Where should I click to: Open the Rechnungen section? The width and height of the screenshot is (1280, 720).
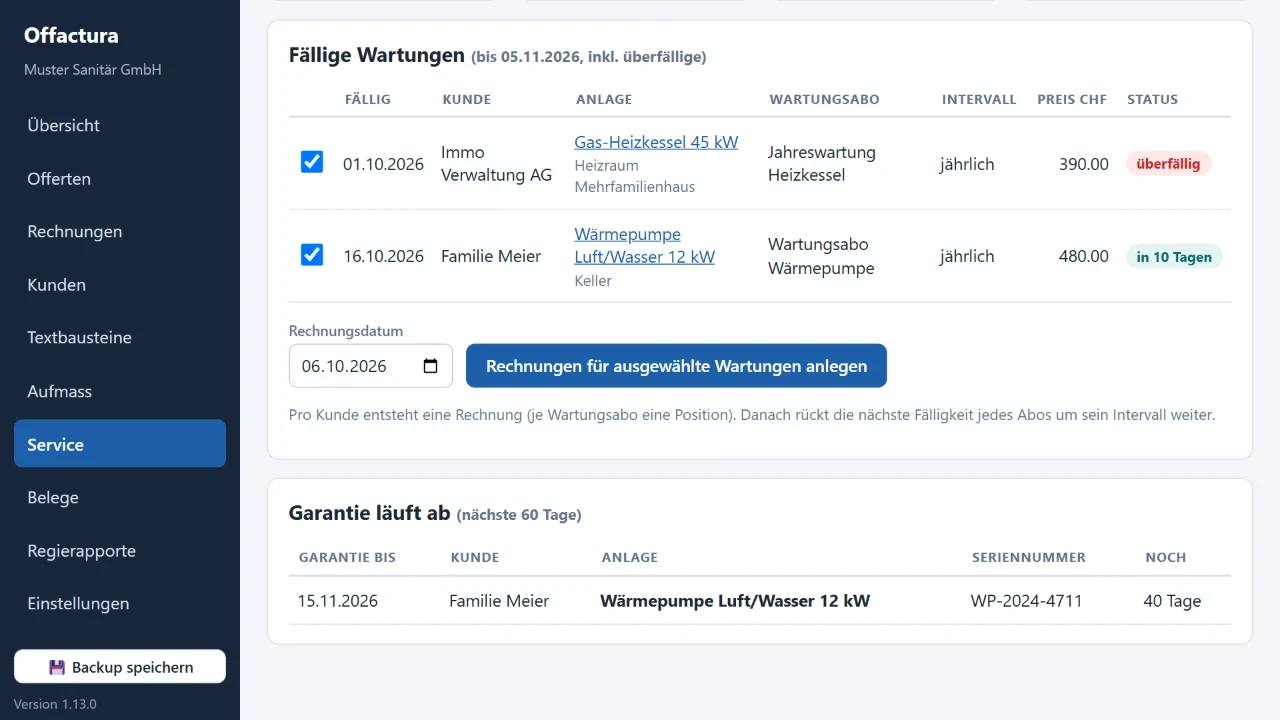point(120,232)
